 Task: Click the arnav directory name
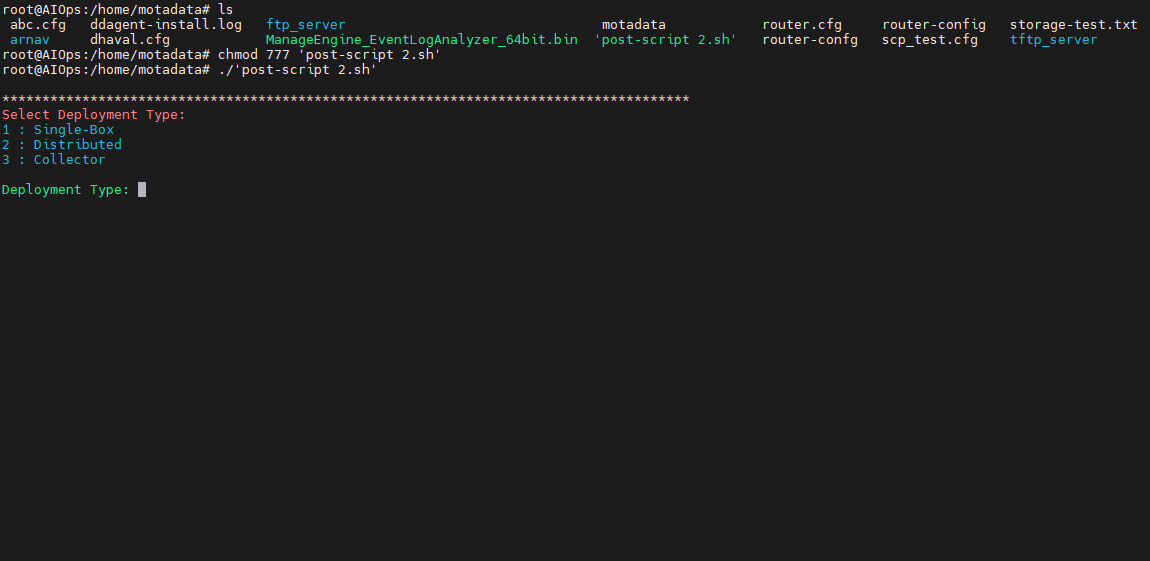(x=30, y=40)
